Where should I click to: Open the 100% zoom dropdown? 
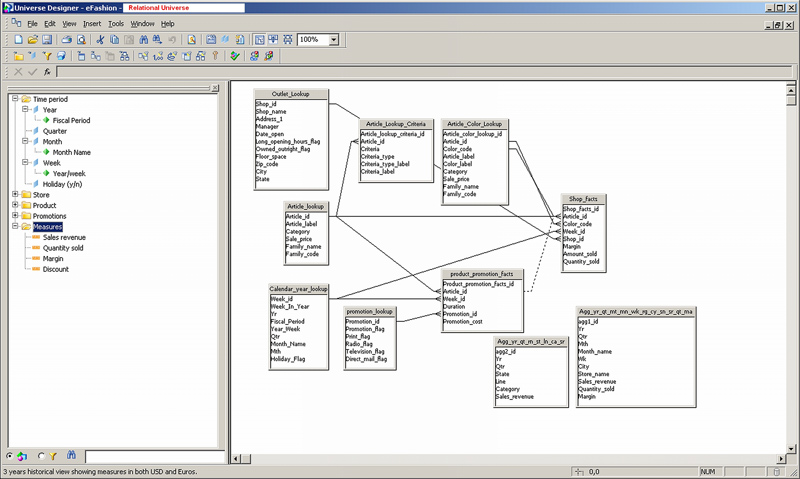(x=334, y=39)
